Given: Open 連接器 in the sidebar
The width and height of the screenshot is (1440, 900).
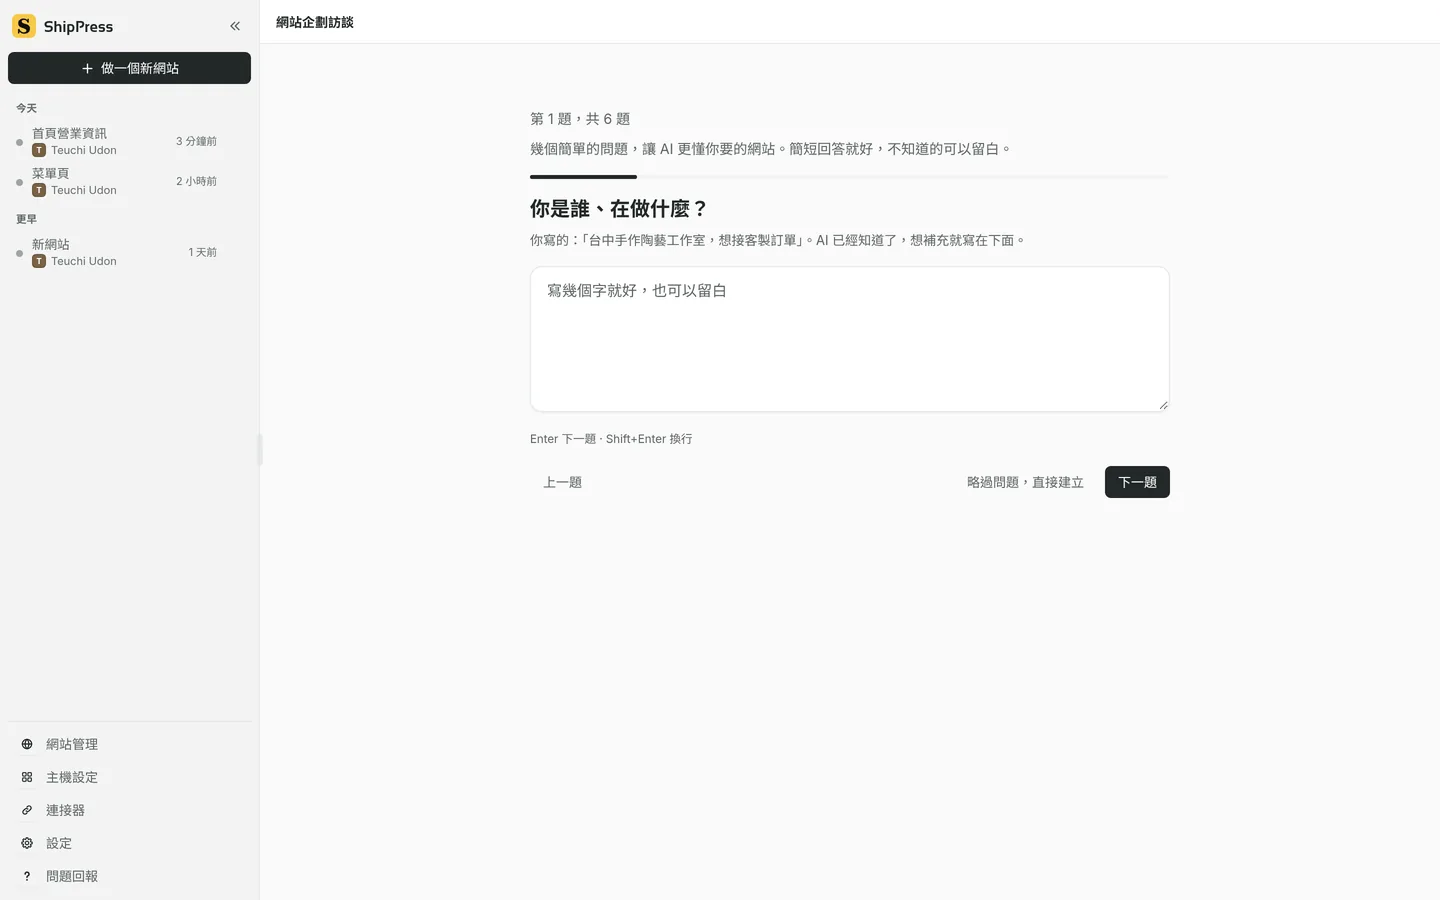Looking at the screenshot, I should 130,810.
